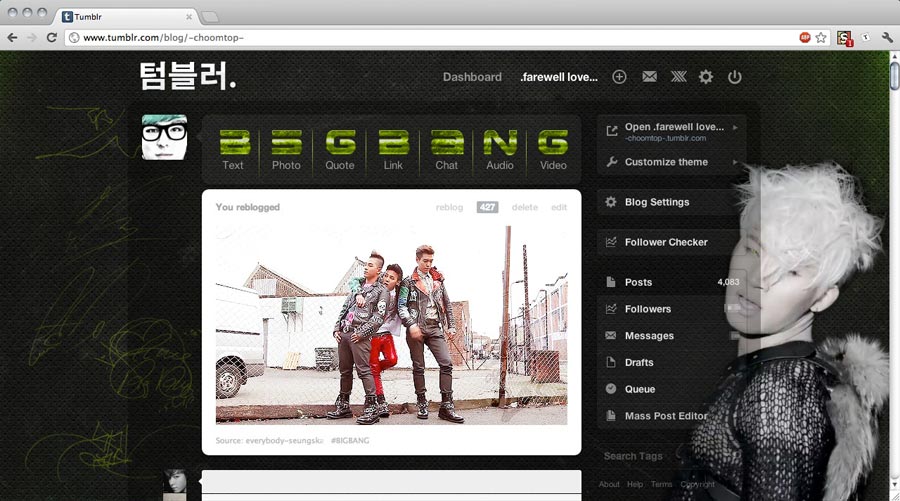The width and height of the screenshot is (900, 501).
Task: Open account settings gear in header
Action: coord(705,77)
